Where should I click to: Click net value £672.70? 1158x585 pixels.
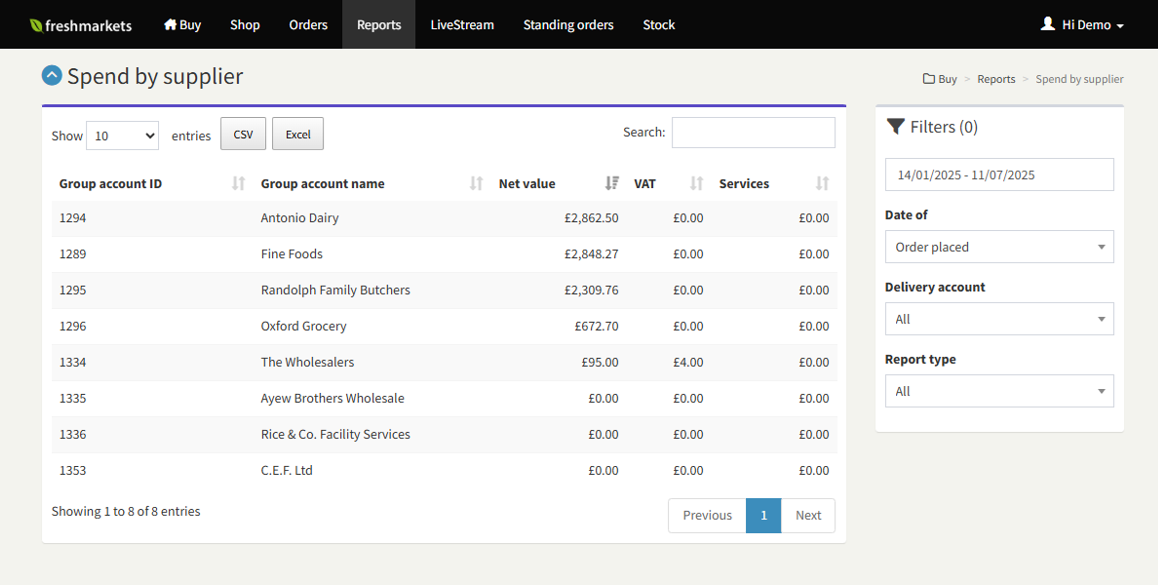tap(597, 326)
